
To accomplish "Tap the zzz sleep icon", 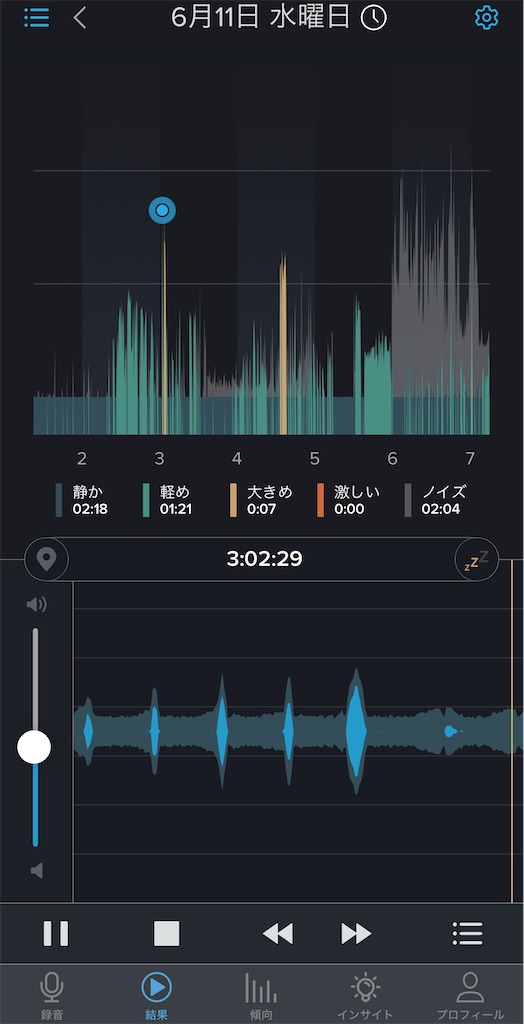I will [476, 559].
